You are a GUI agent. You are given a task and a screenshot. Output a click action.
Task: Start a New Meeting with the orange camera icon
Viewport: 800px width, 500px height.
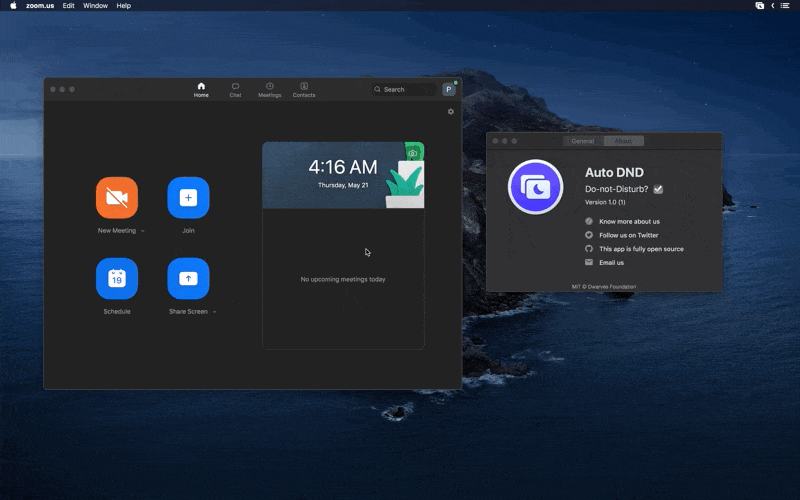117,198
